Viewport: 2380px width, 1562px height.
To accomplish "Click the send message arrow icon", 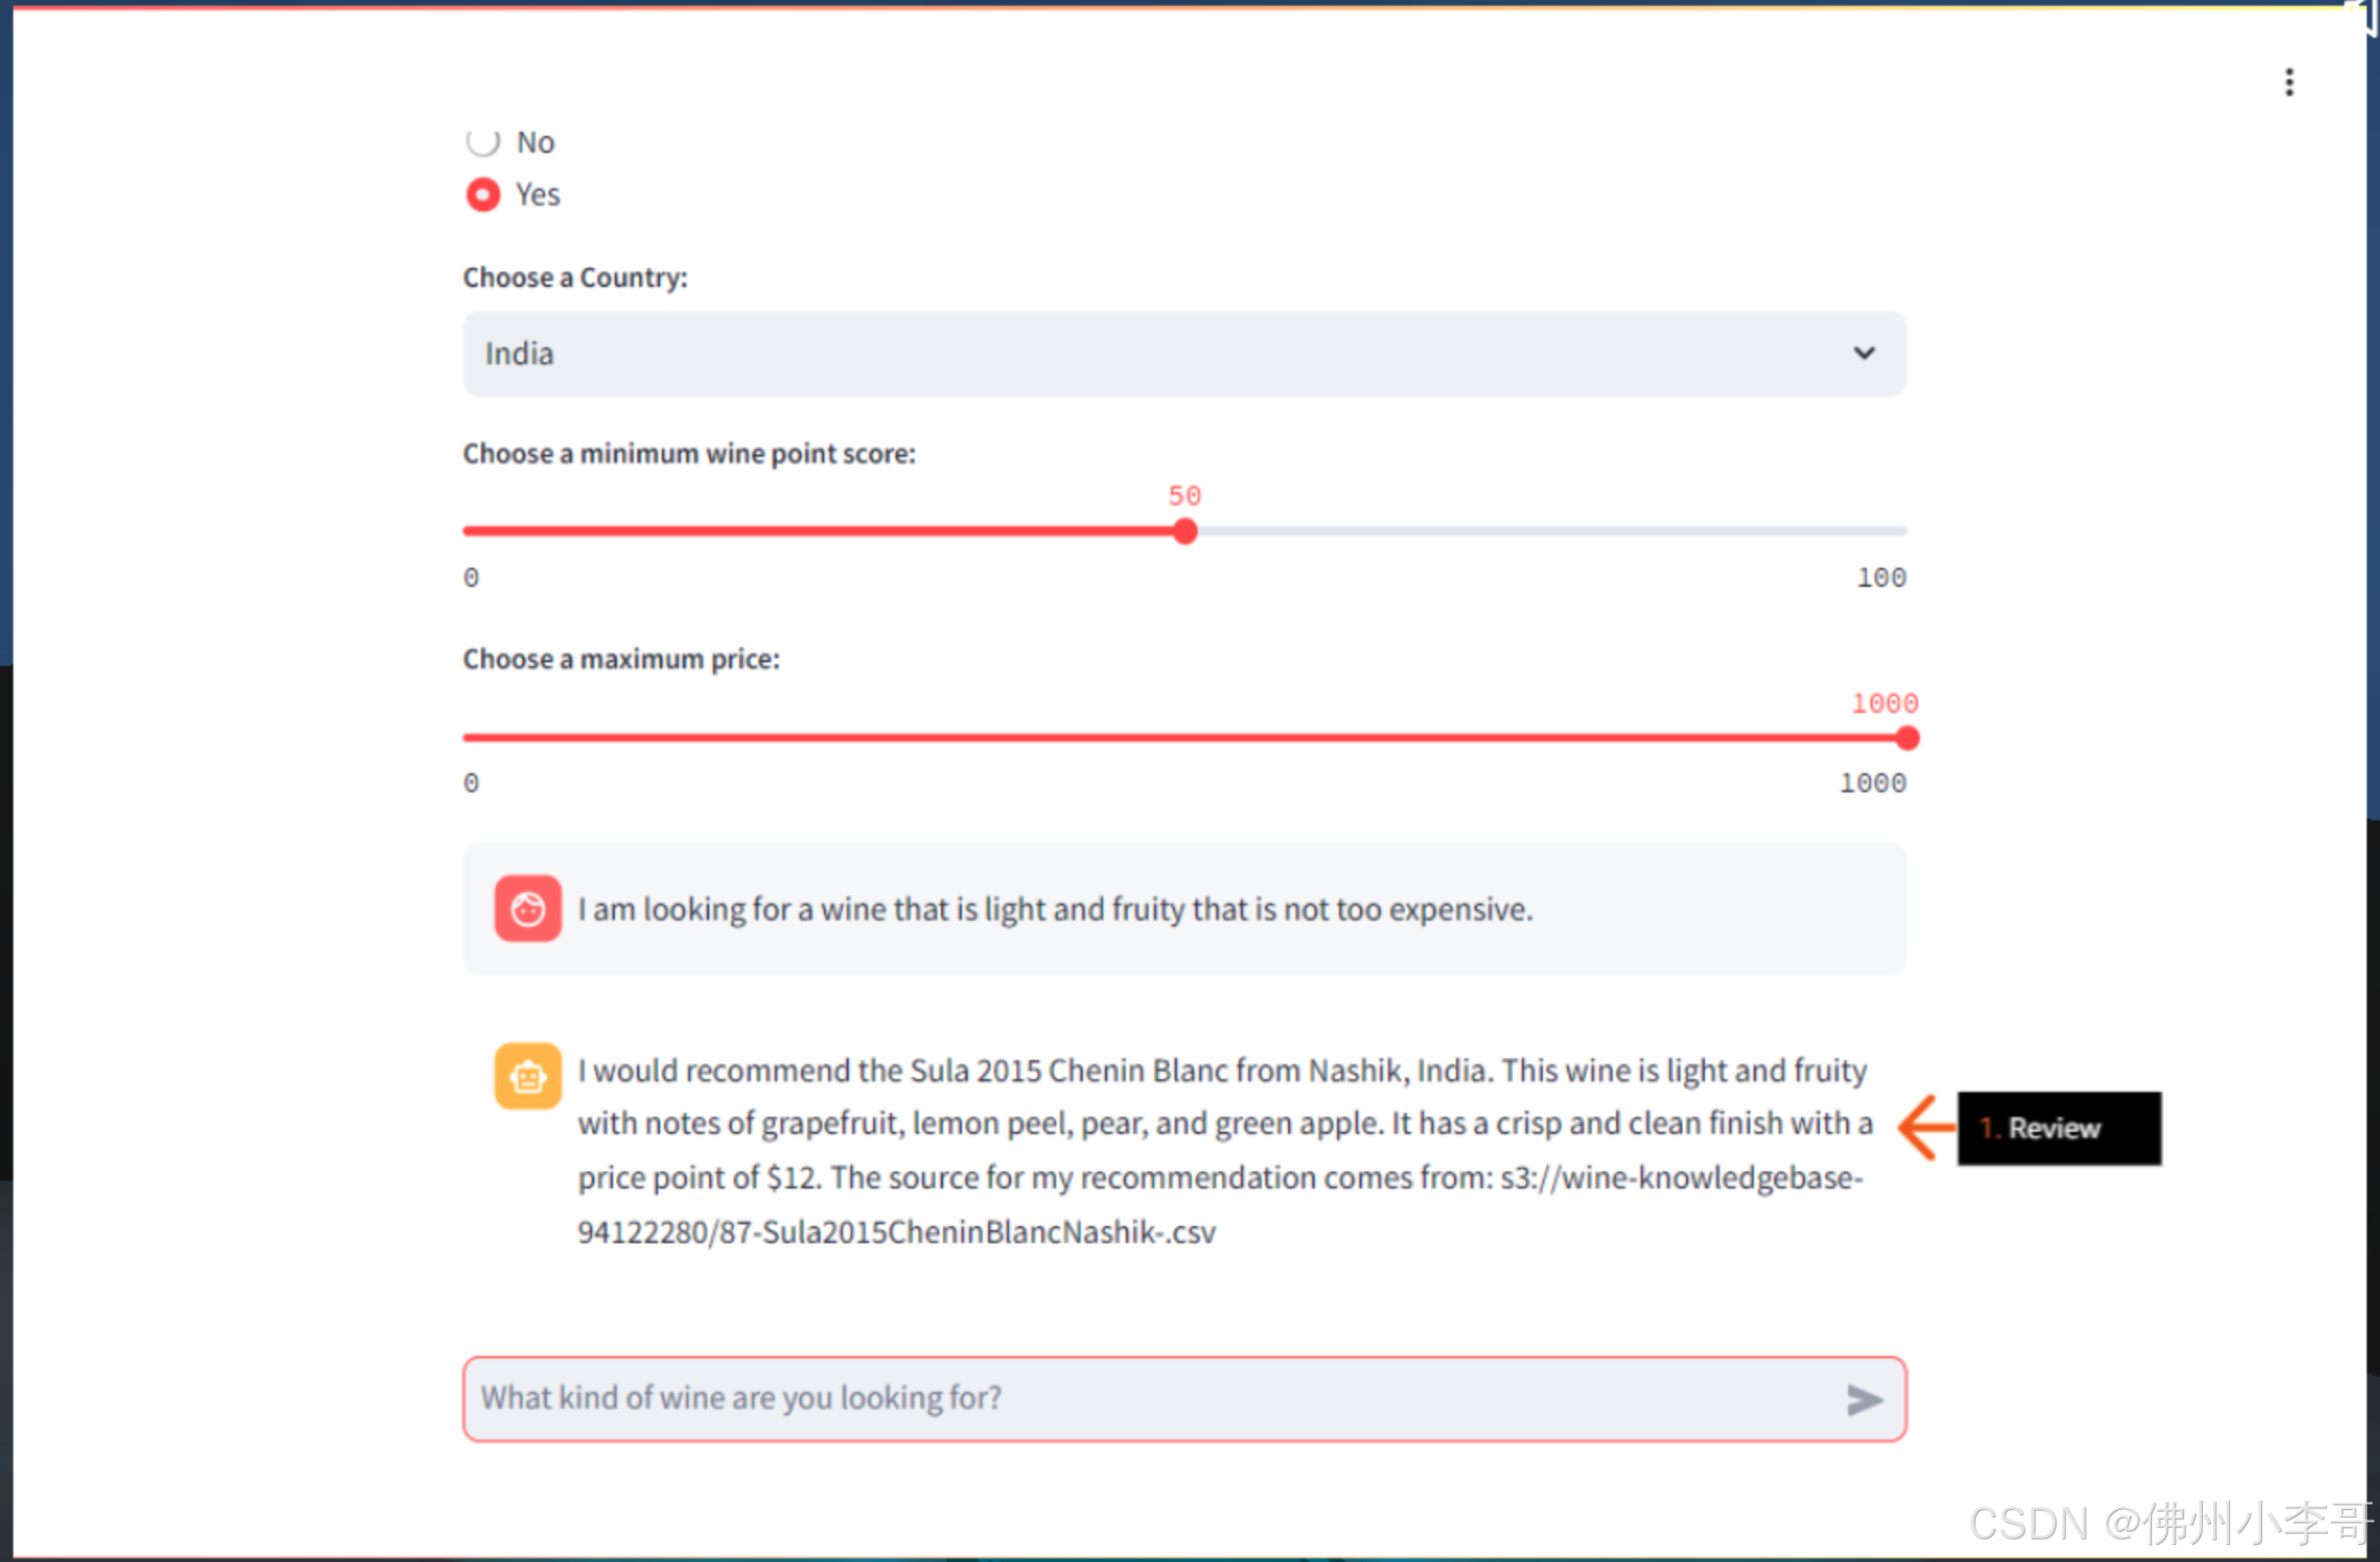I will pos(1864,1399).
